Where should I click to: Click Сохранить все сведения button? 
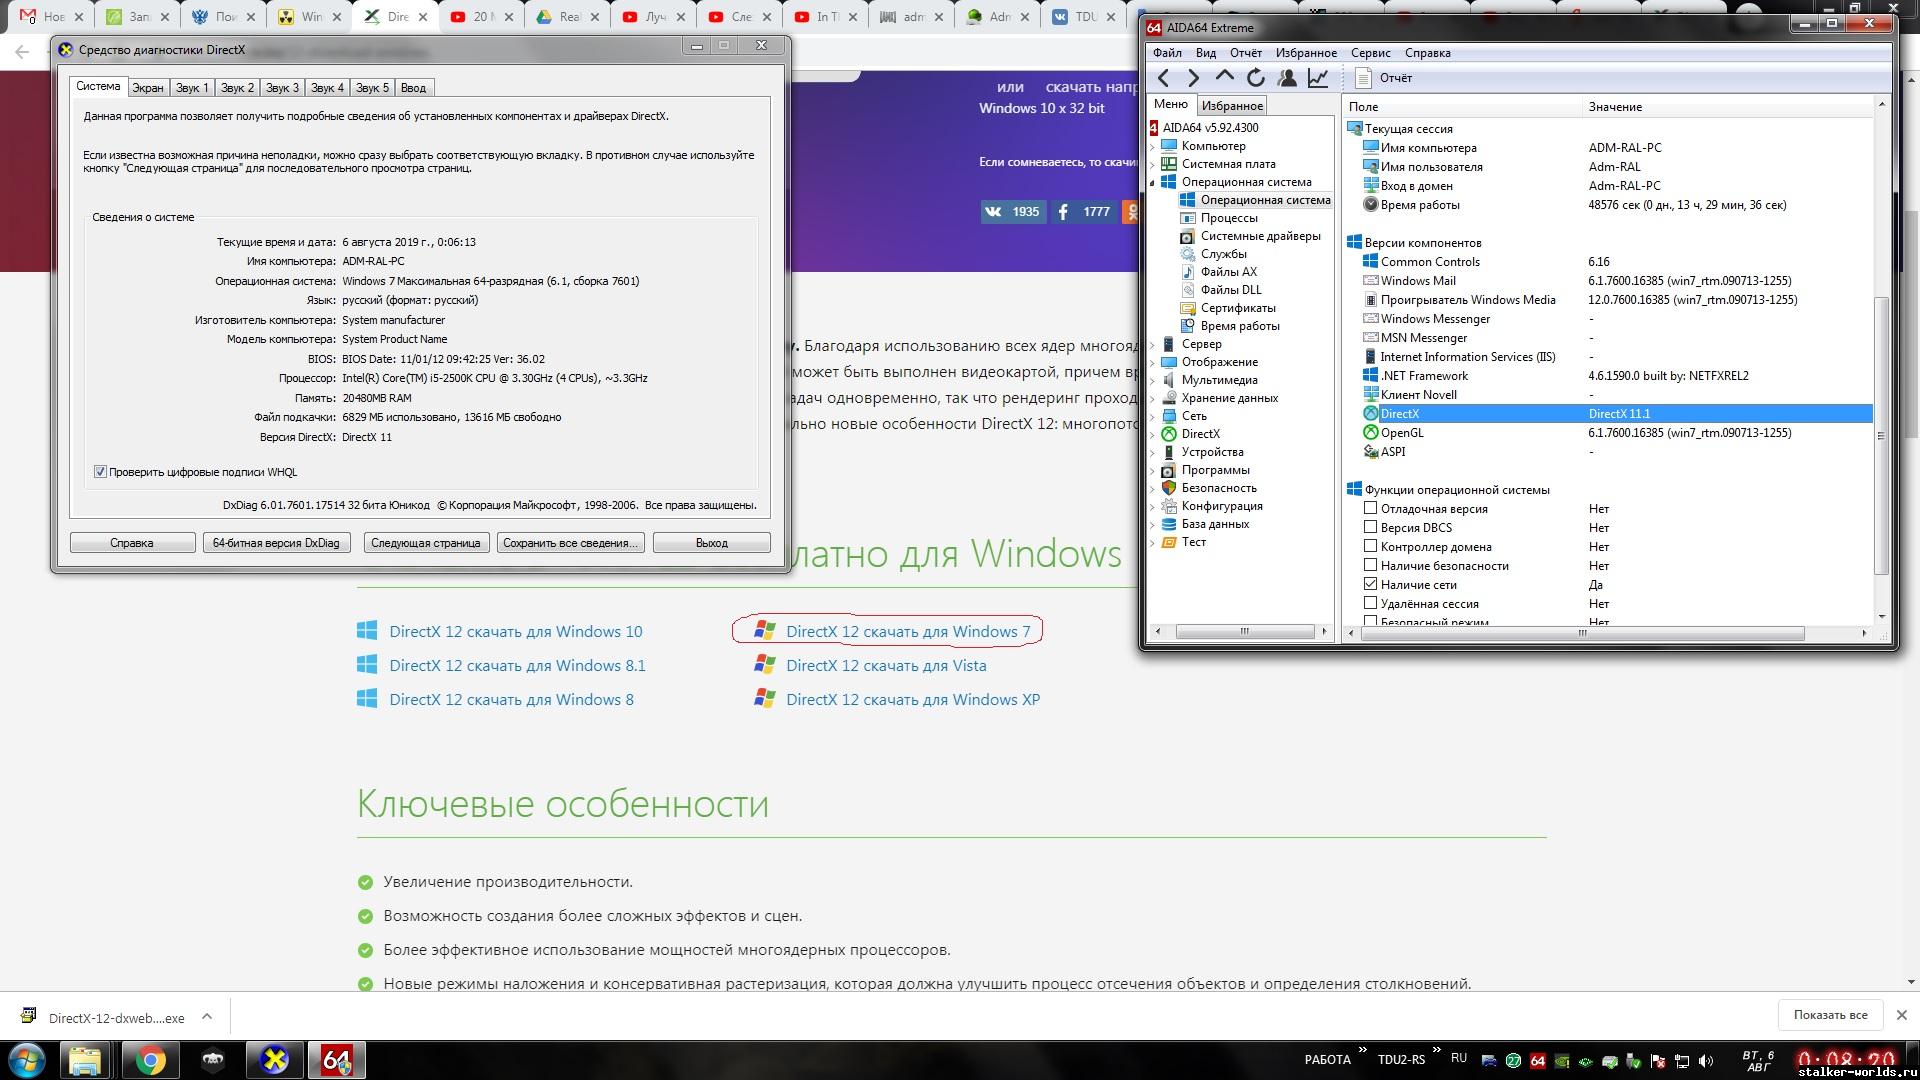click(570, 543)
